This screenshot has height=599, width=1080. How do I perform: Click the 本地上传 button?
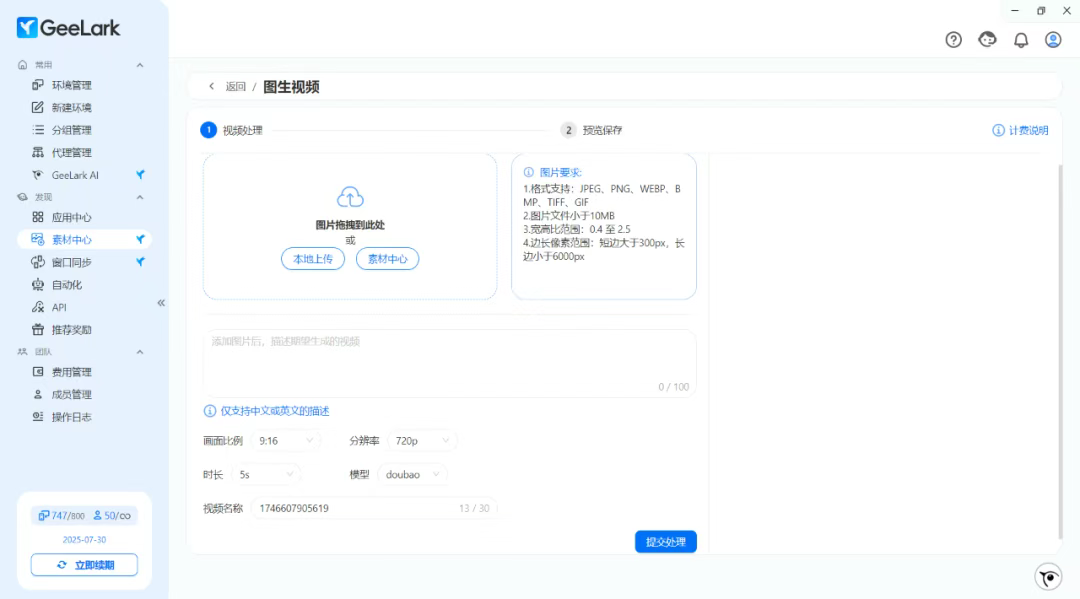point(313,259)
